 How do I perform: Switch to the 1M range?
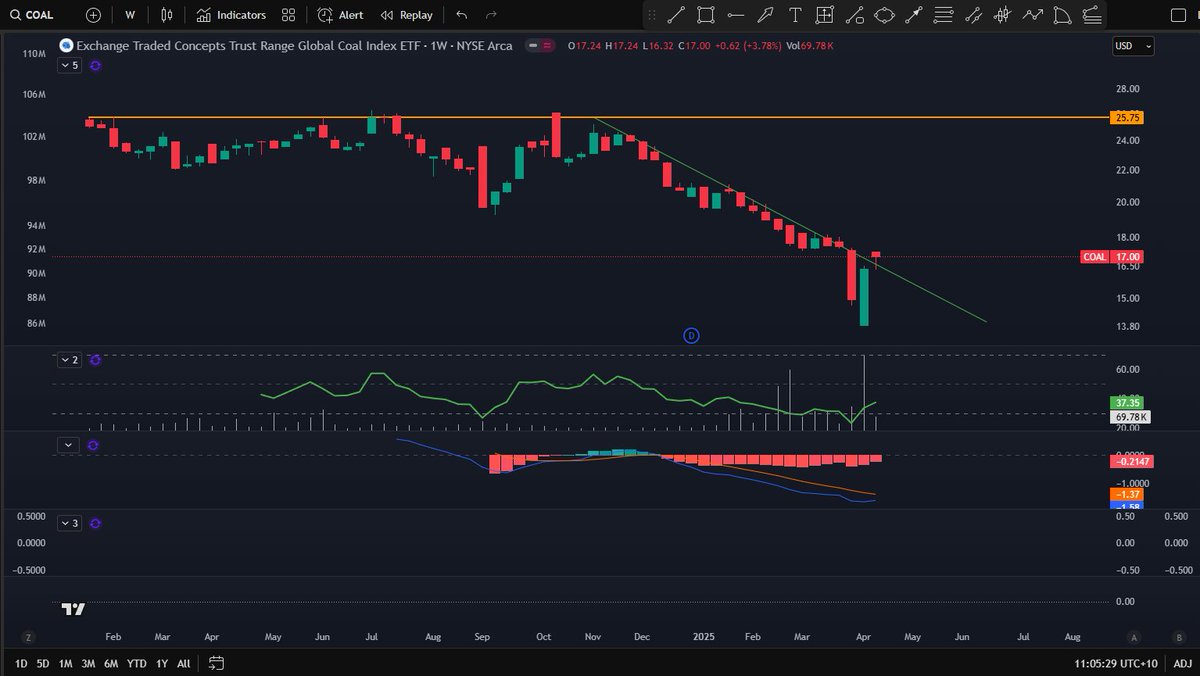pyautogui.click(x=65, y=663)
